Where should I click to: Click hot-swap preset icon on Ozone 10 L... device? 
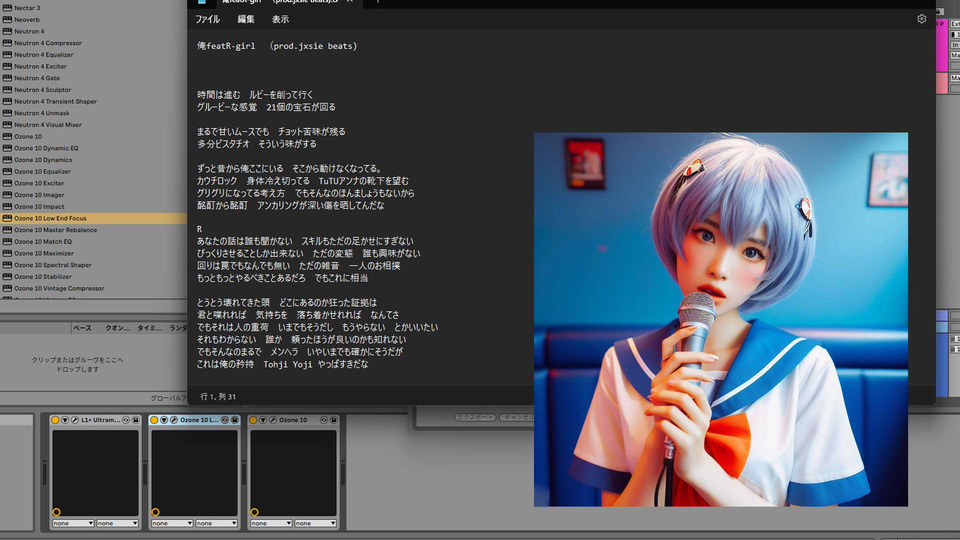[225, 420]
